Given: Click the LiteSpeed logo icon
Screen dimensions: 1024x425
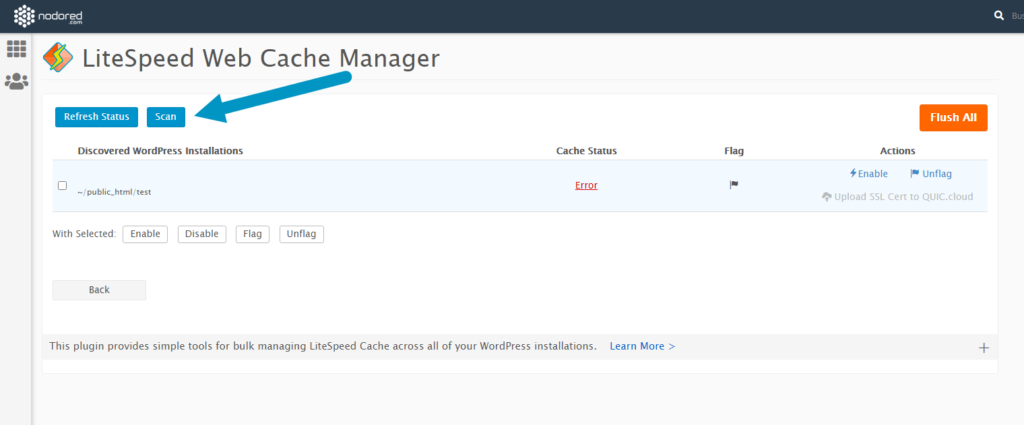Looking at the screenshot, I should tap(58, 57).
